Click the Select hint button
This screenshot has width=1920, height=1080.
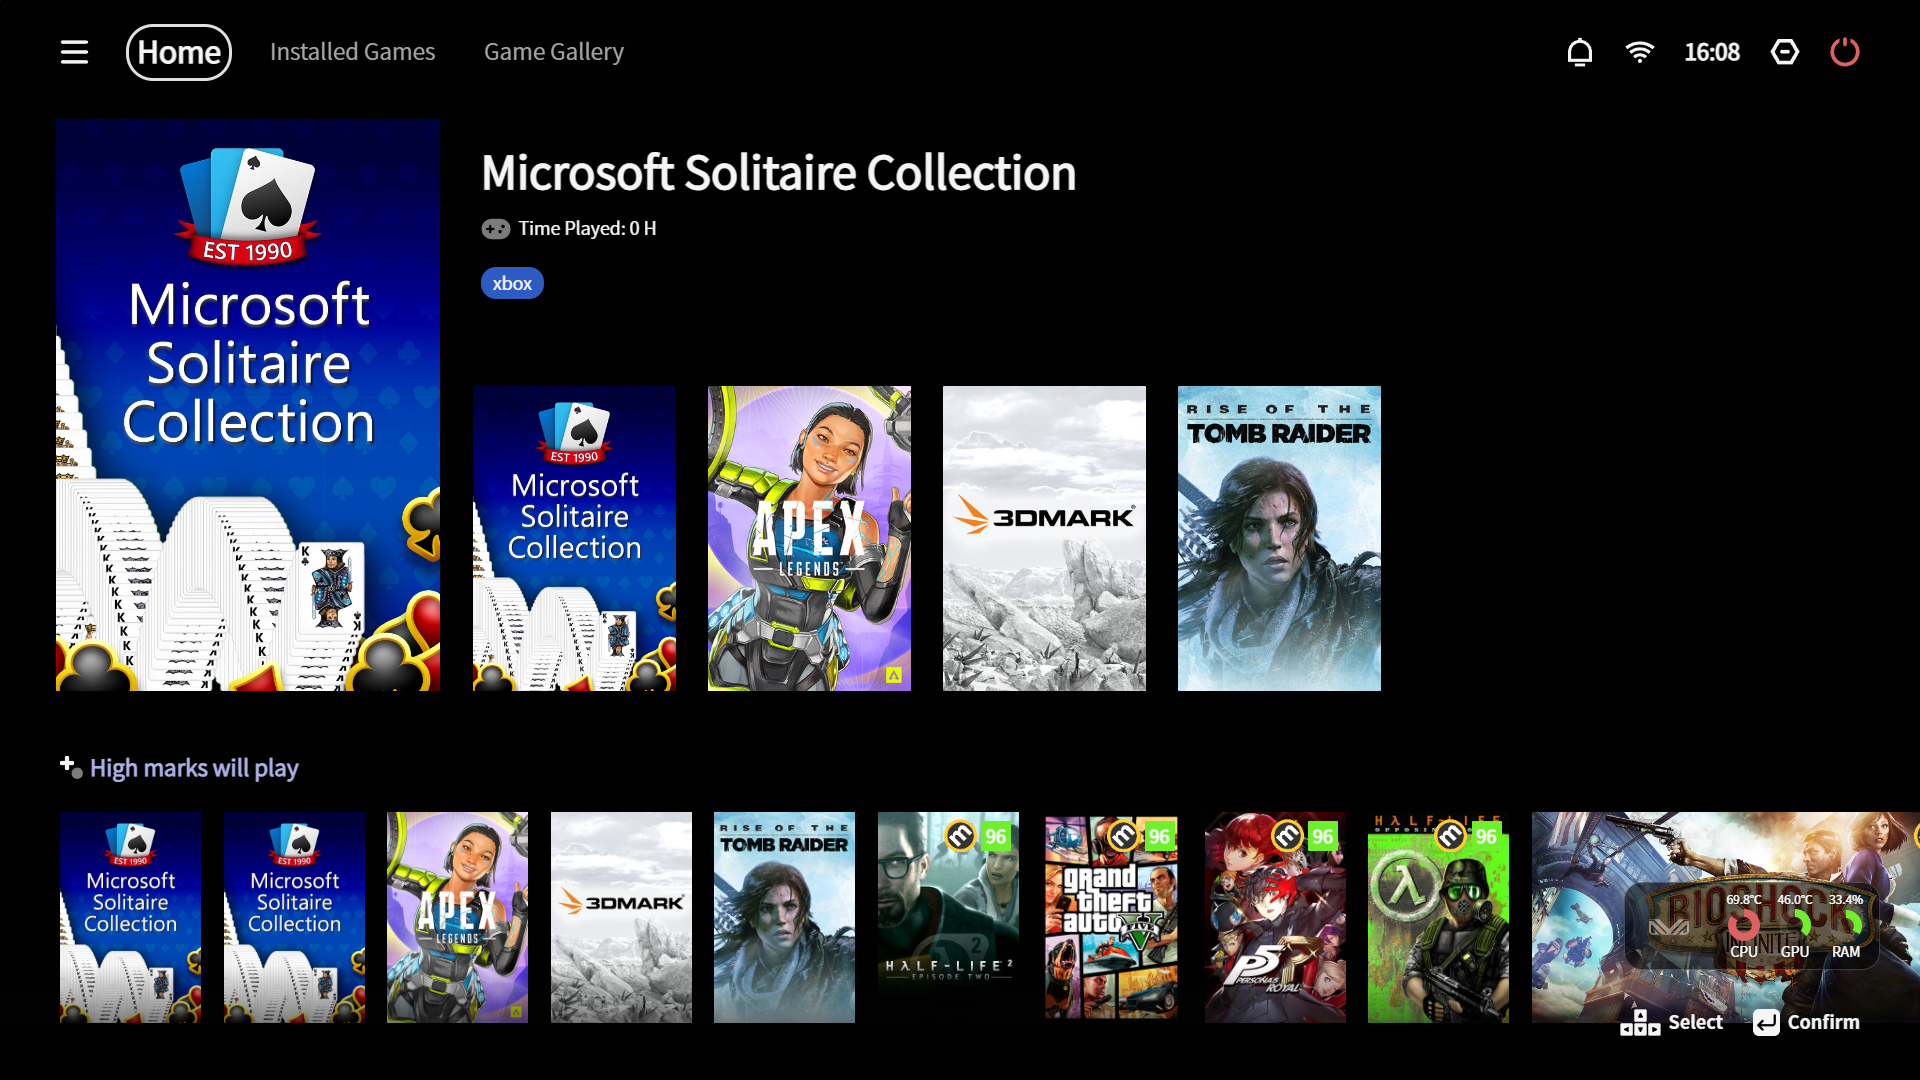(x=1672, y=1022)
